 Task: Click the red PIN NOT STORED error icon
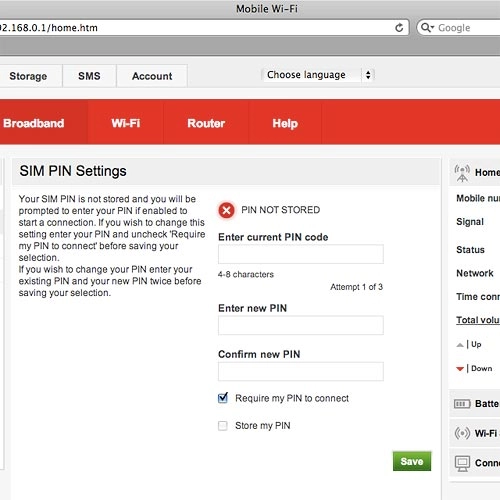coord(226,210)
